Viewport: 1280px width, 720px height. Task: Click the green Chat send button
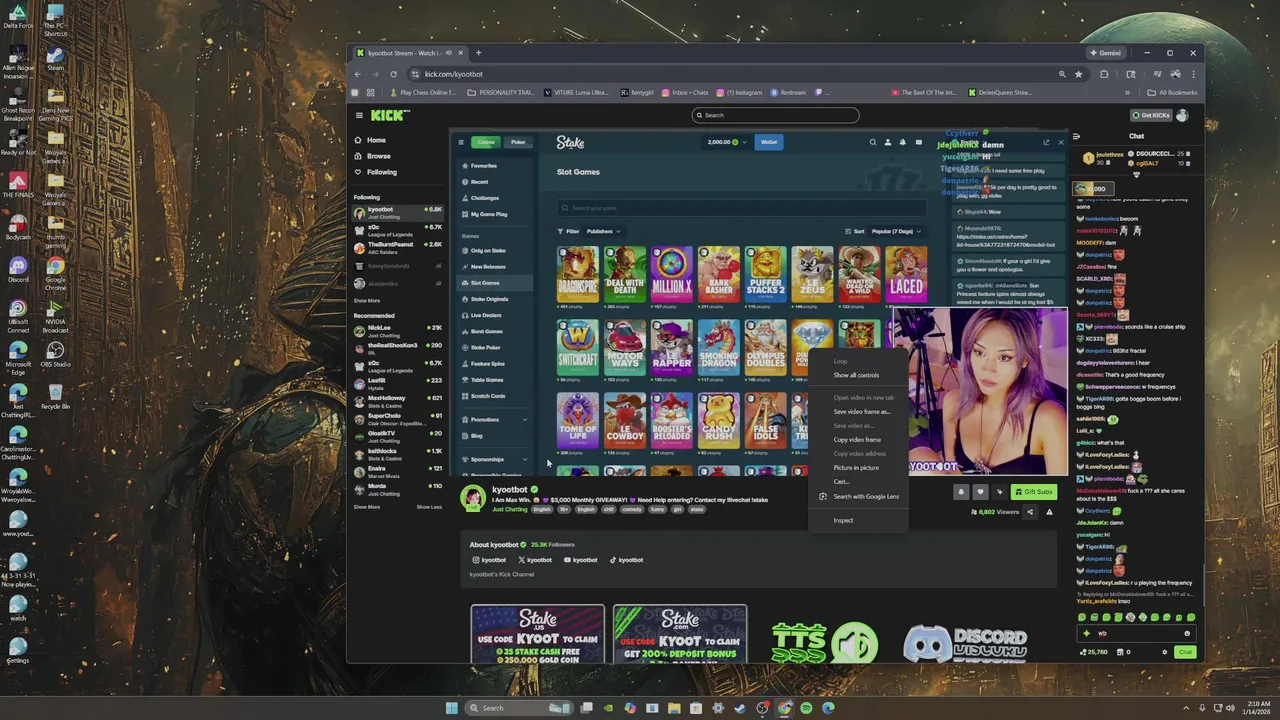(1185, 652)
